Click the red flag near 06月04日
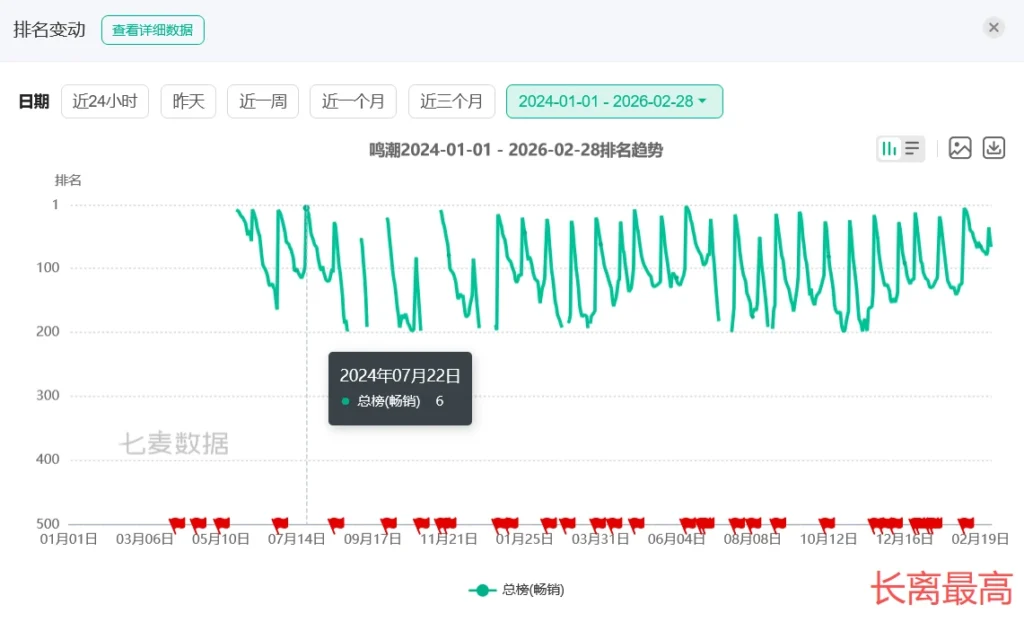 (x=687, y=523)
